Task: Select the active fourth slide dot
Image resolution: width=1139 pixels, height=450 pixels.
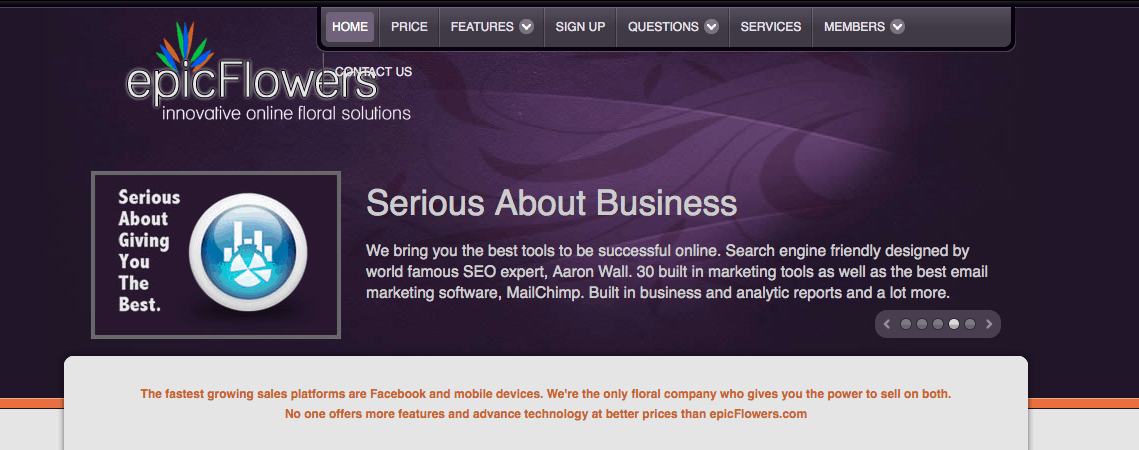Action: [954, 324]
